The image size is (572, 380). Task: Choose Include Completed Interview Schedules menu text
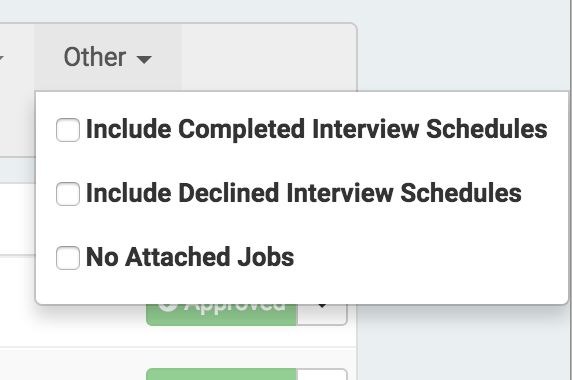[x=316, y=129]
